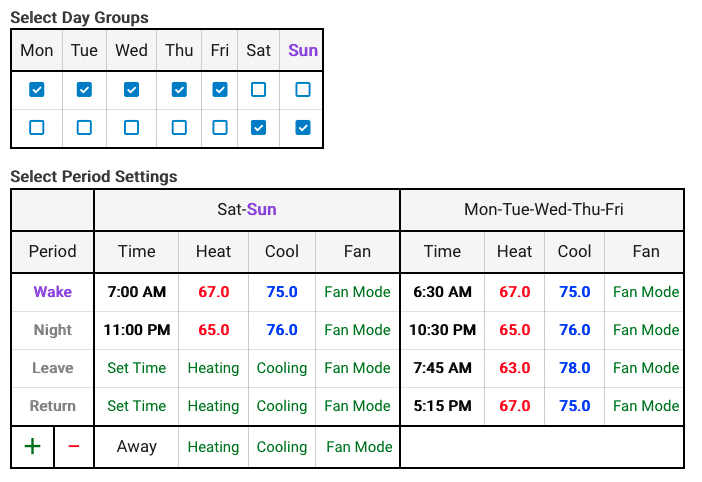Check Mon in second day group row
Viewport: 702px width, 482px height.
37,128
